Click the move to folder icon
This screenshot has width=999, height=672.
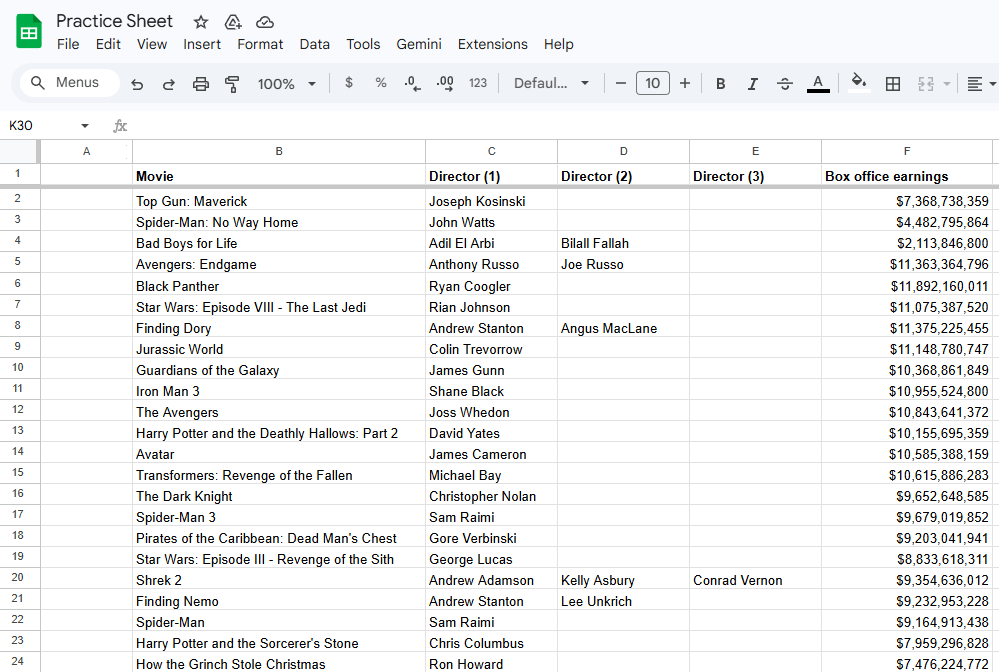click(233, 22)
